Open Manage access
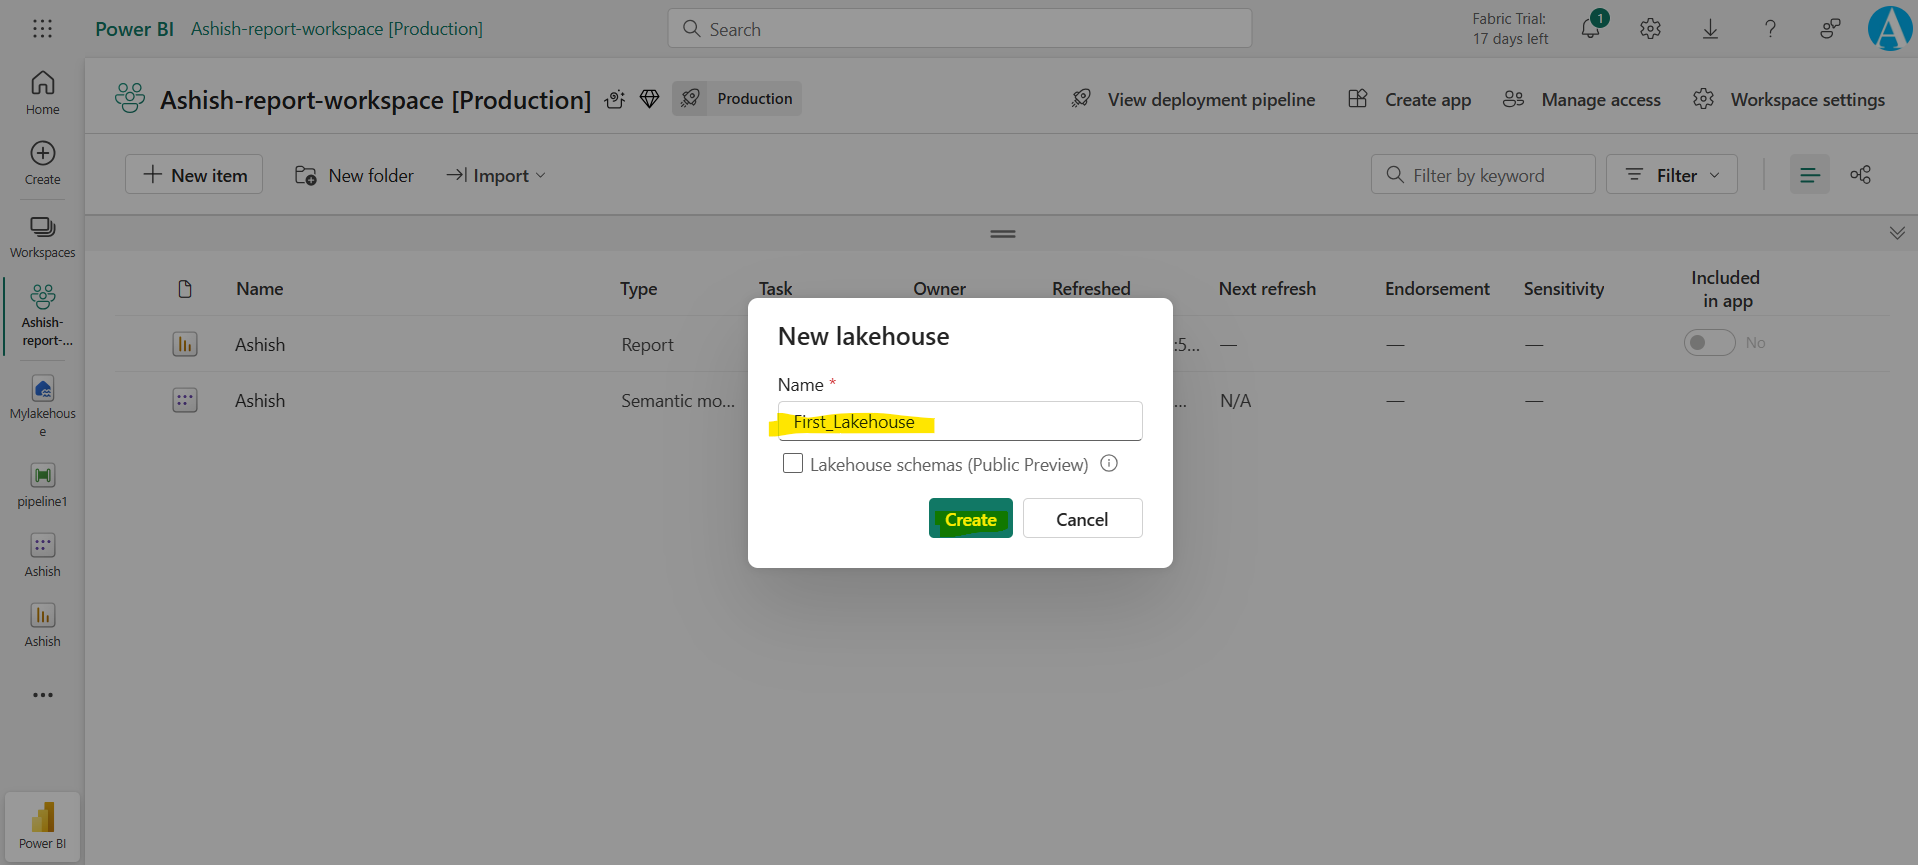 1582,99
